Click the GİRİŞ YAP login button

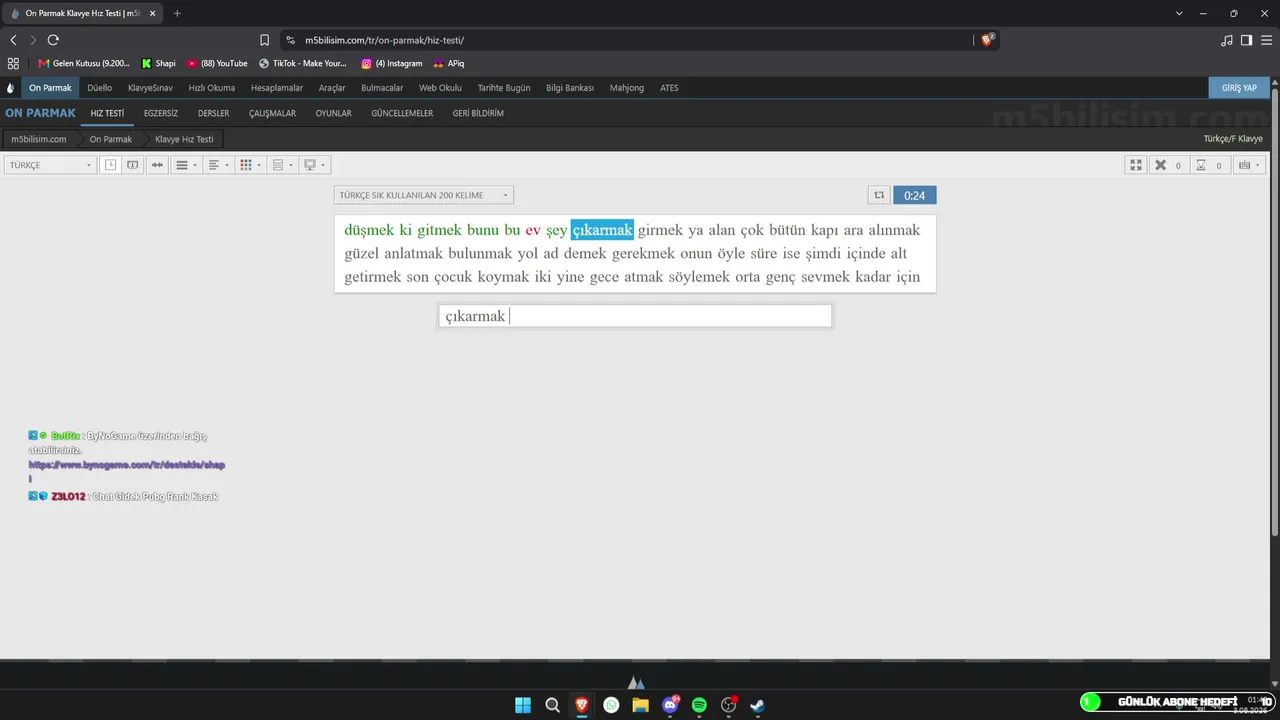pos(1239,88)
